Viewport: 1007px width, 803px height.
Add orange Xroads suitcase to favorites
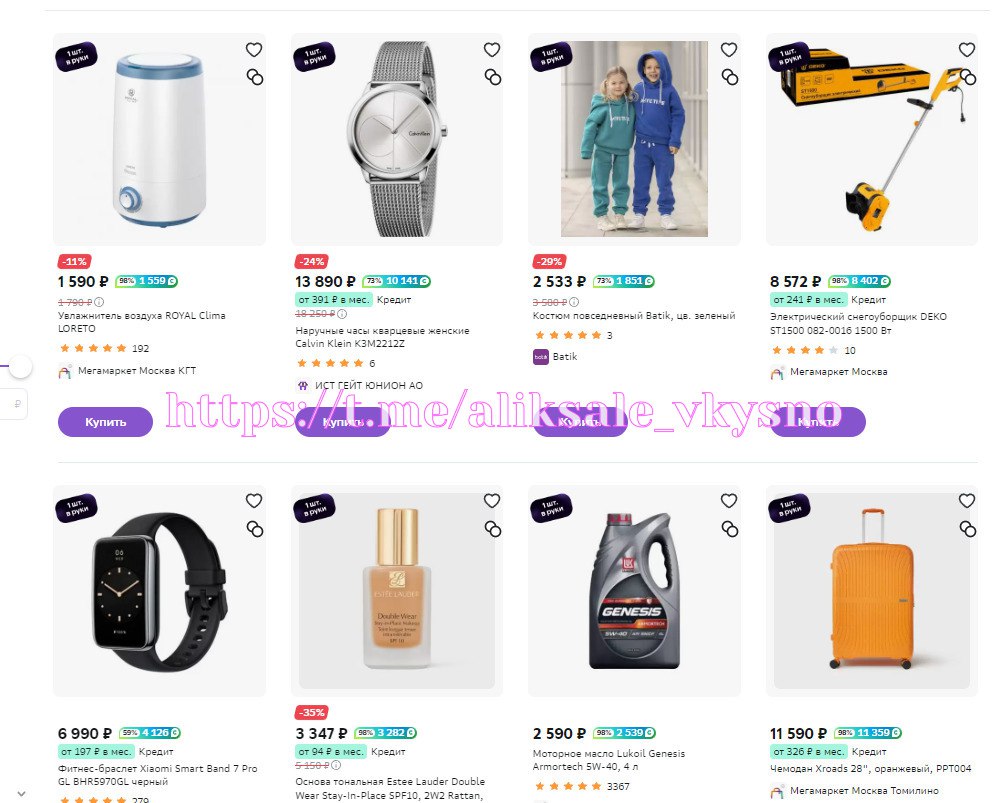tap(967, 500)
